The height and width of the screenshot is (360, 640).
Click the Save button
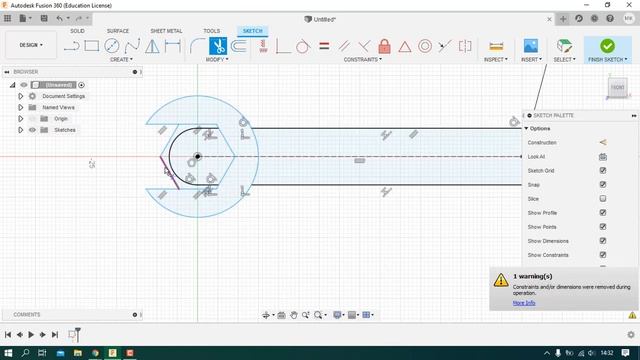pos(44,18)
